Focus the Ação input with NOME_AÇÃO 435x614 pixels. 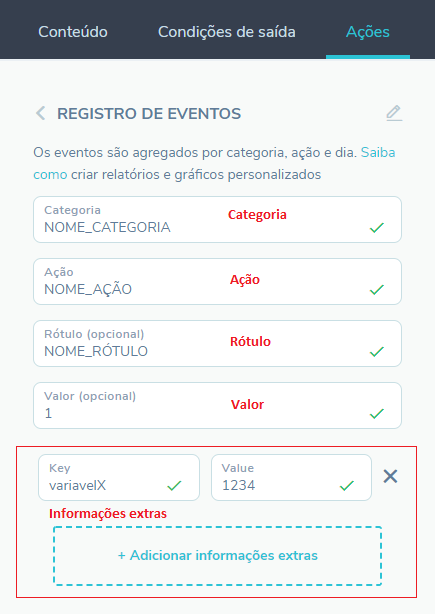pos(218,282)
